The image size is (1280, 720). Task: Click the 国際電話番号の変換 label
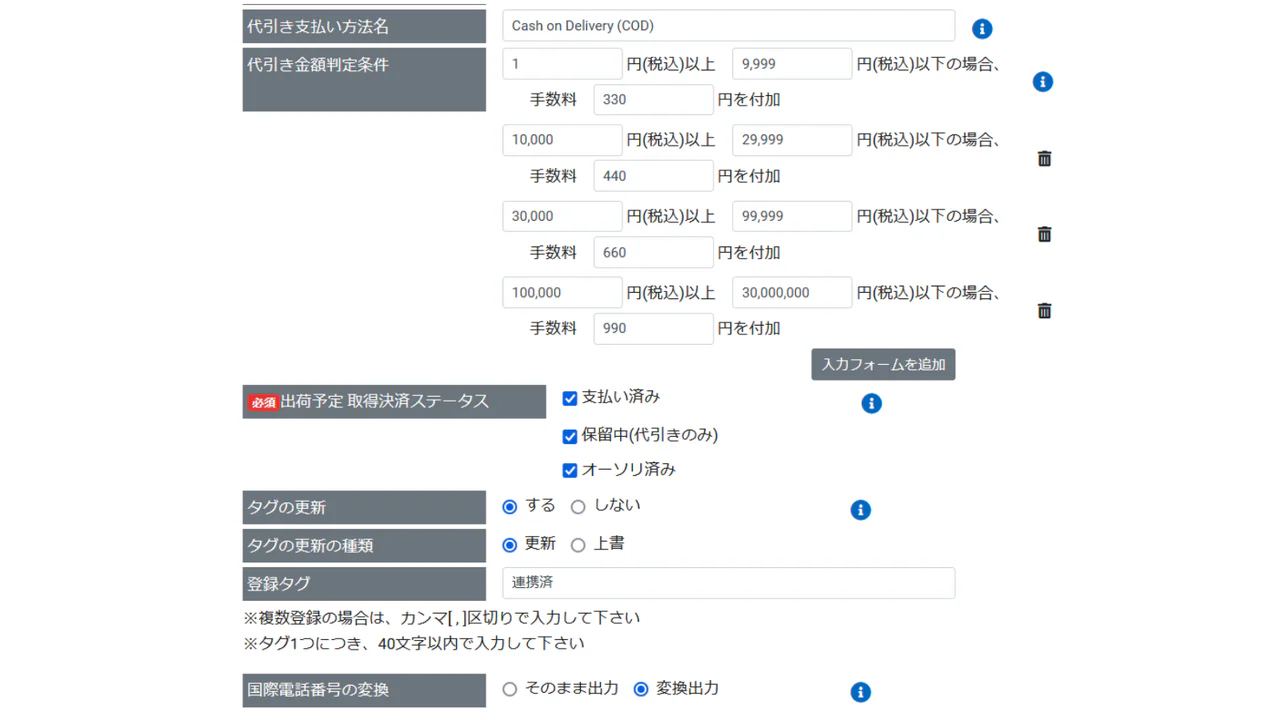click(x=364, y=690)
